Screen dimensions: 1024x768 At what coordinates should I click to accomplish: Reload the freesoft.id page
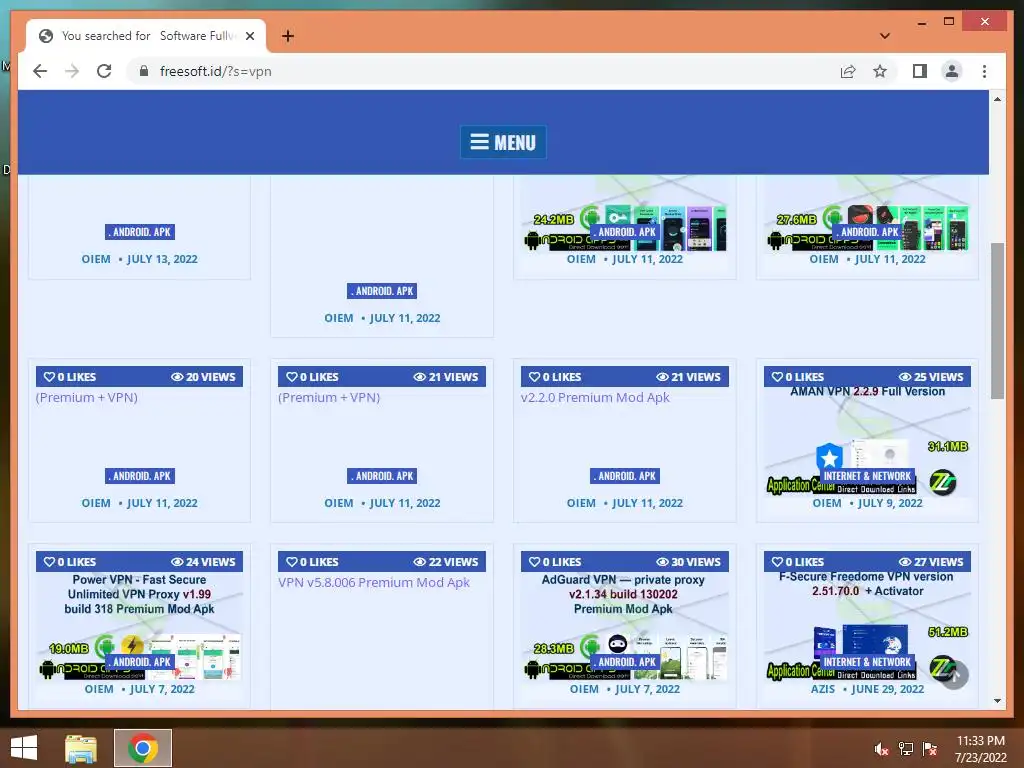[104, 71]
